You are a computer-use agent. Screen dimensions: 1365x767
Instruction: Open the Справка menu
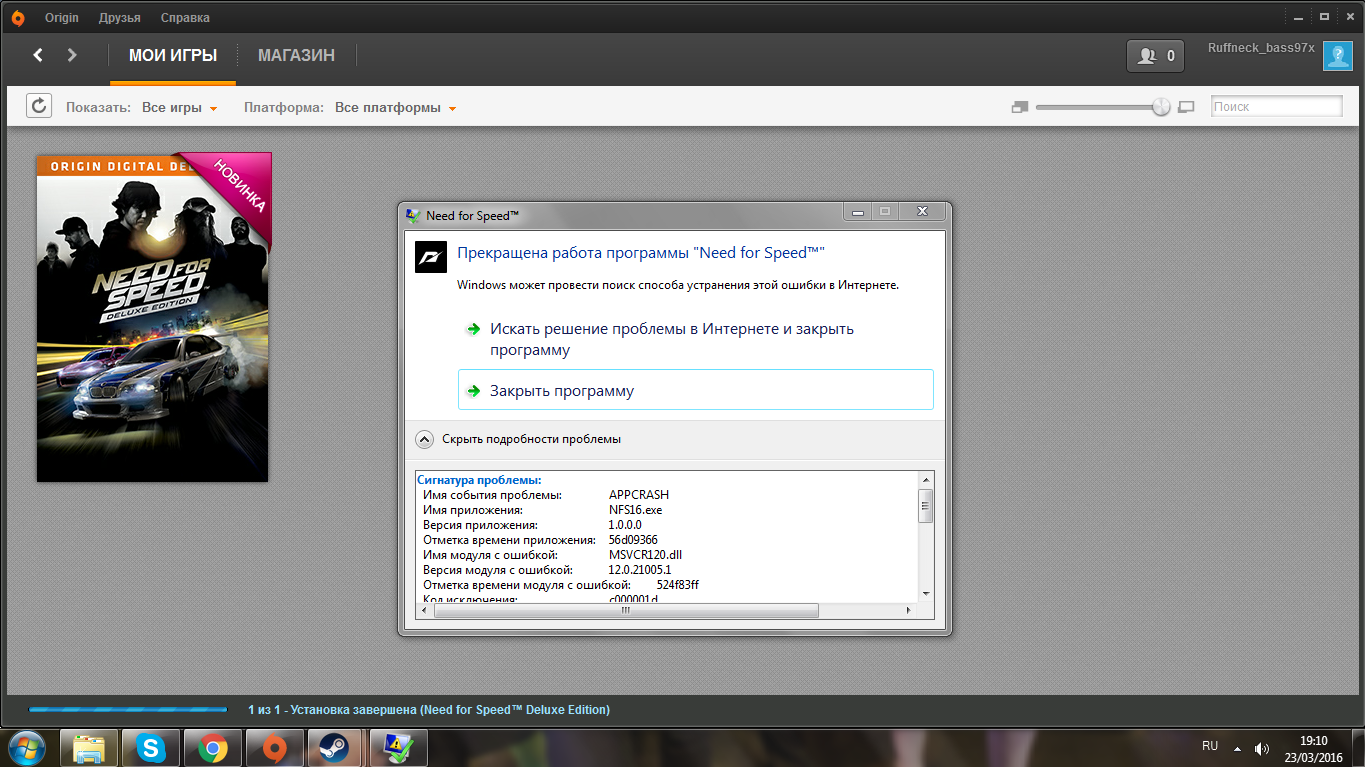[x=185, y=18]
